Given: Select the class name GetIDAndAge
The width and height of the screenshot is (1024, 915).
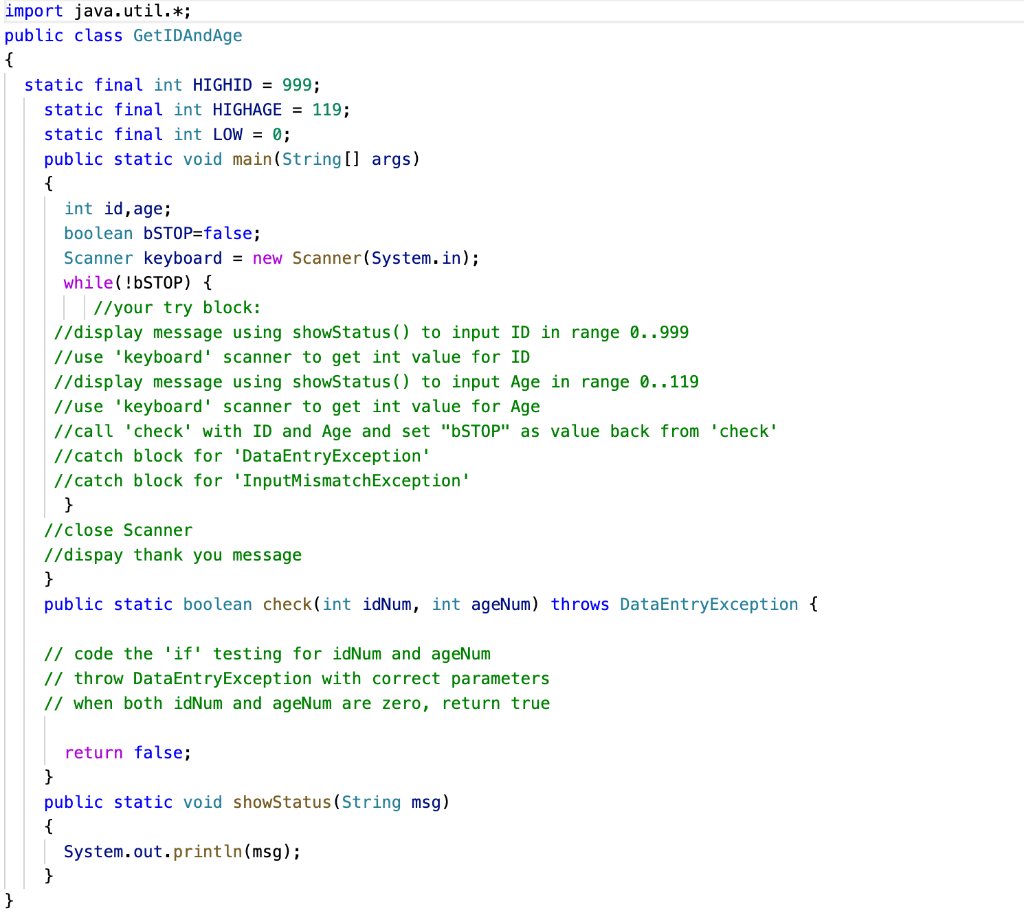Looking at the screenshot, I should click(x=186, y=35).
